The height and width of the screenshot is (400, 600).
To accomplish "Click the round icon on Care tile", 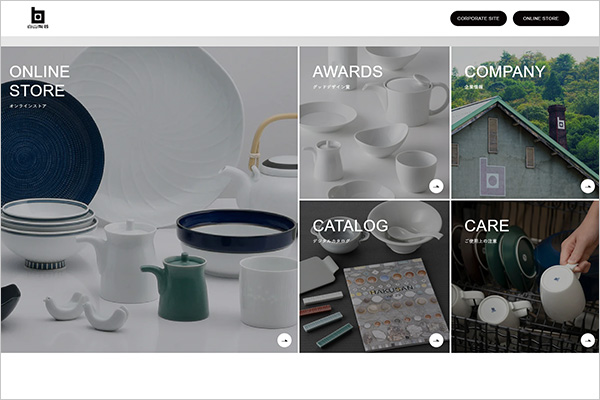I will pos(588,340).
